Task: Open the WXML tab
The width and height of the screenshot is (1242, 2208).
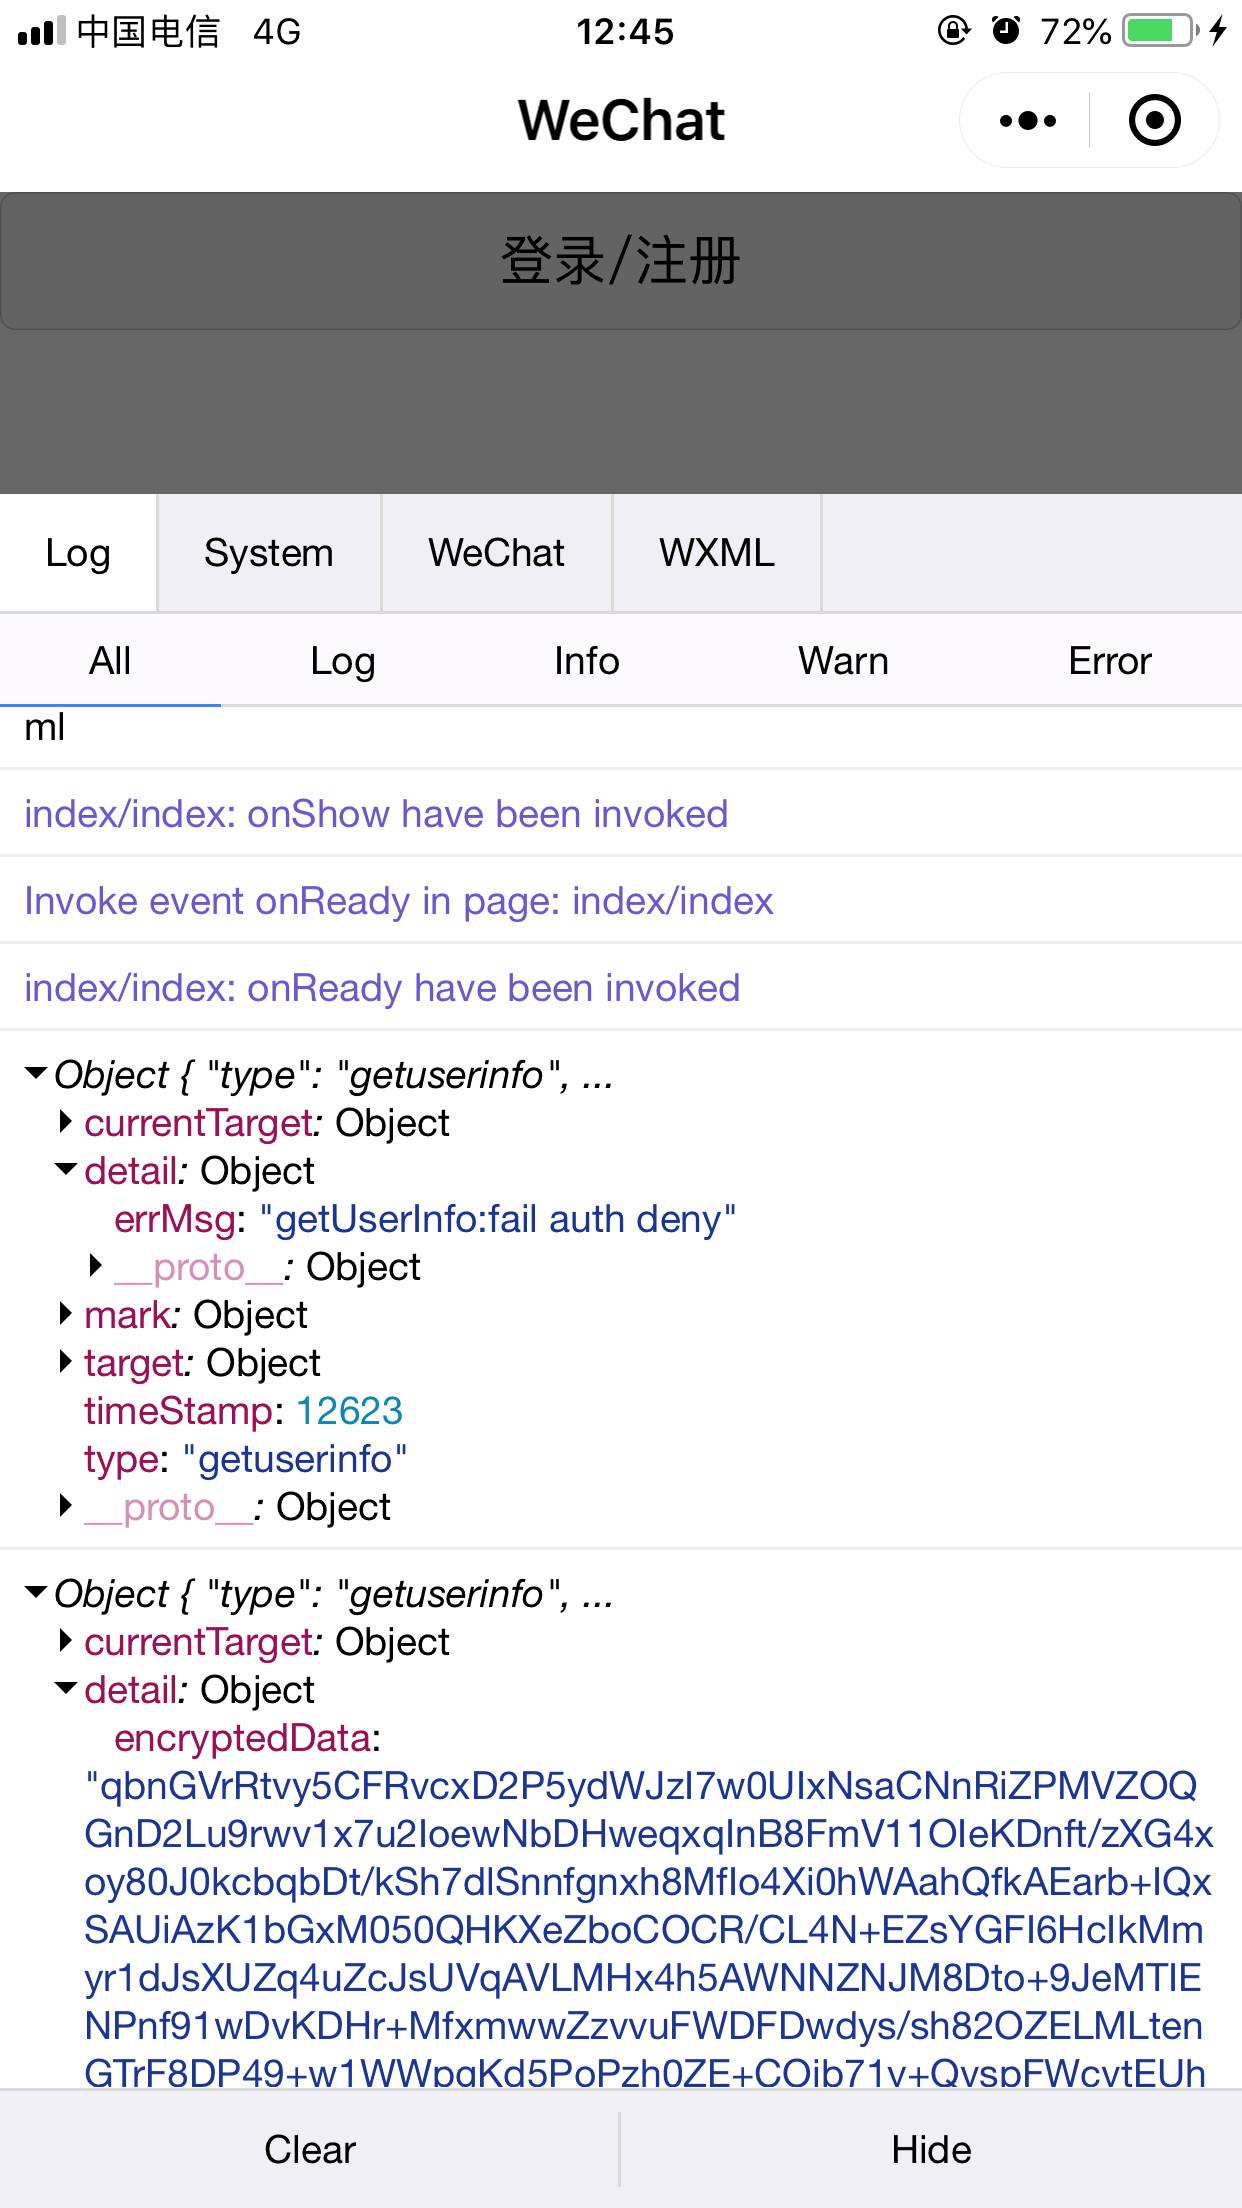Action: coord(717,553)
